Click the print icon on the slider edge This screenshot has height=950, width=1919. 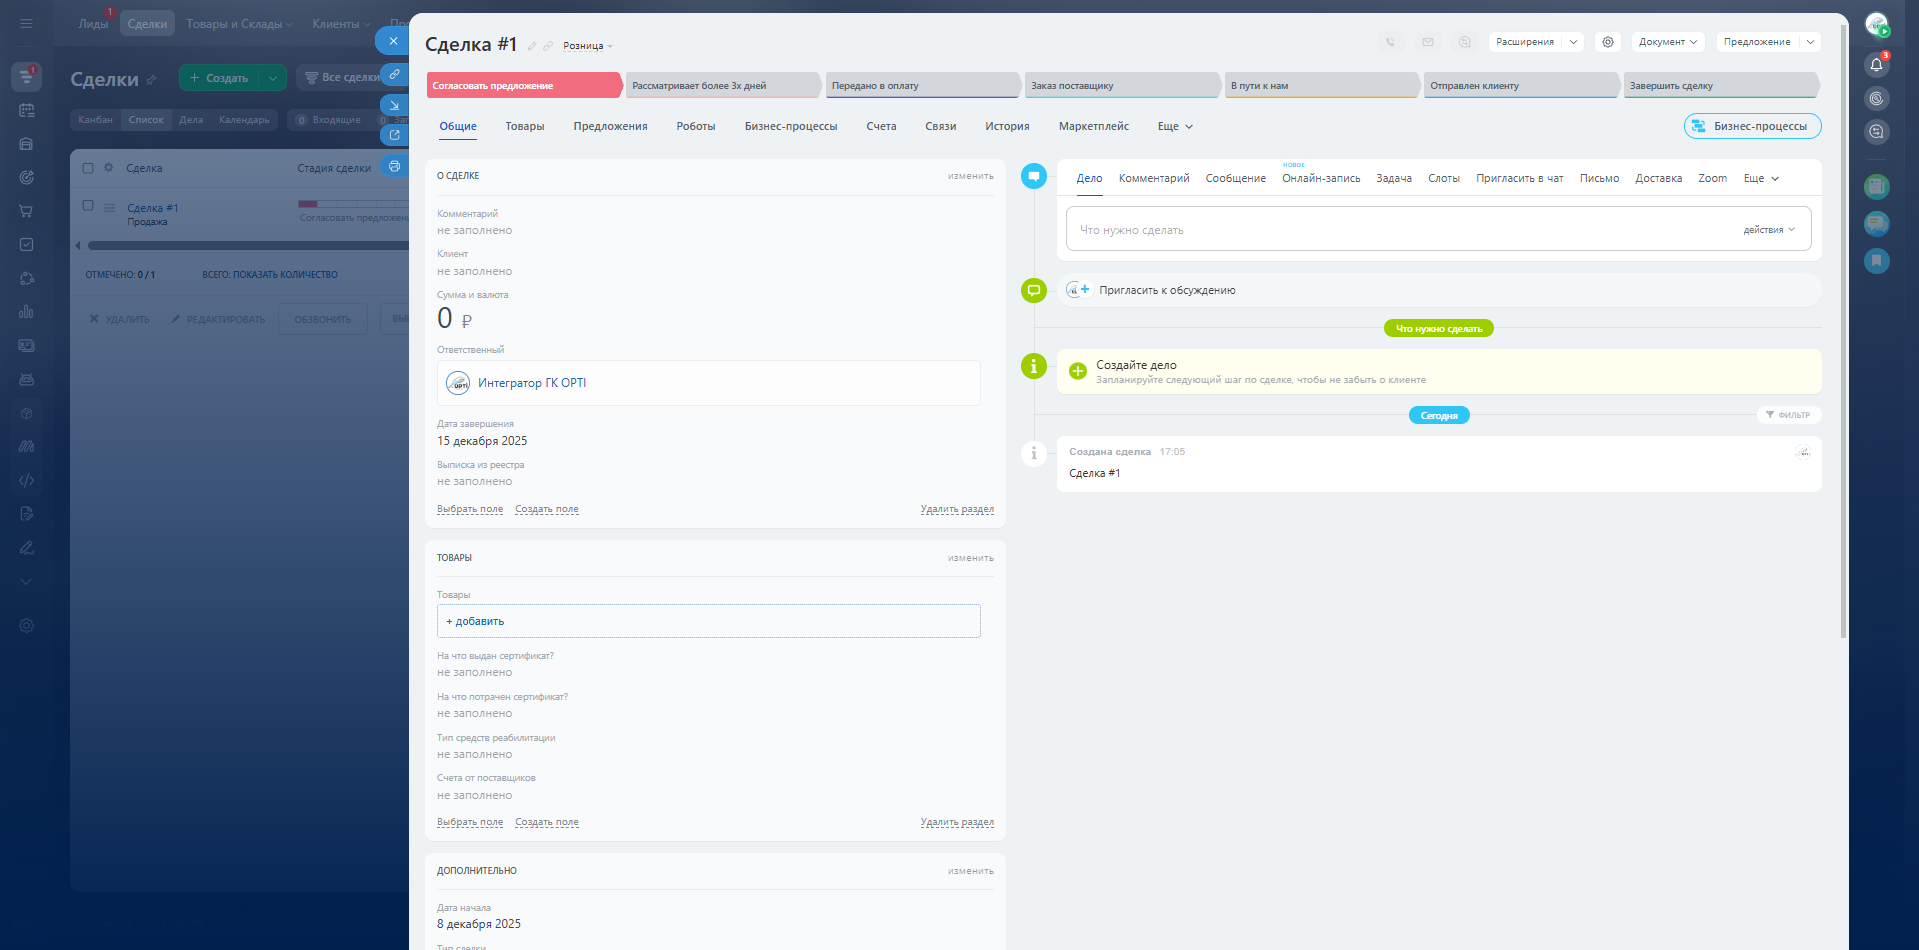point(394,166)
